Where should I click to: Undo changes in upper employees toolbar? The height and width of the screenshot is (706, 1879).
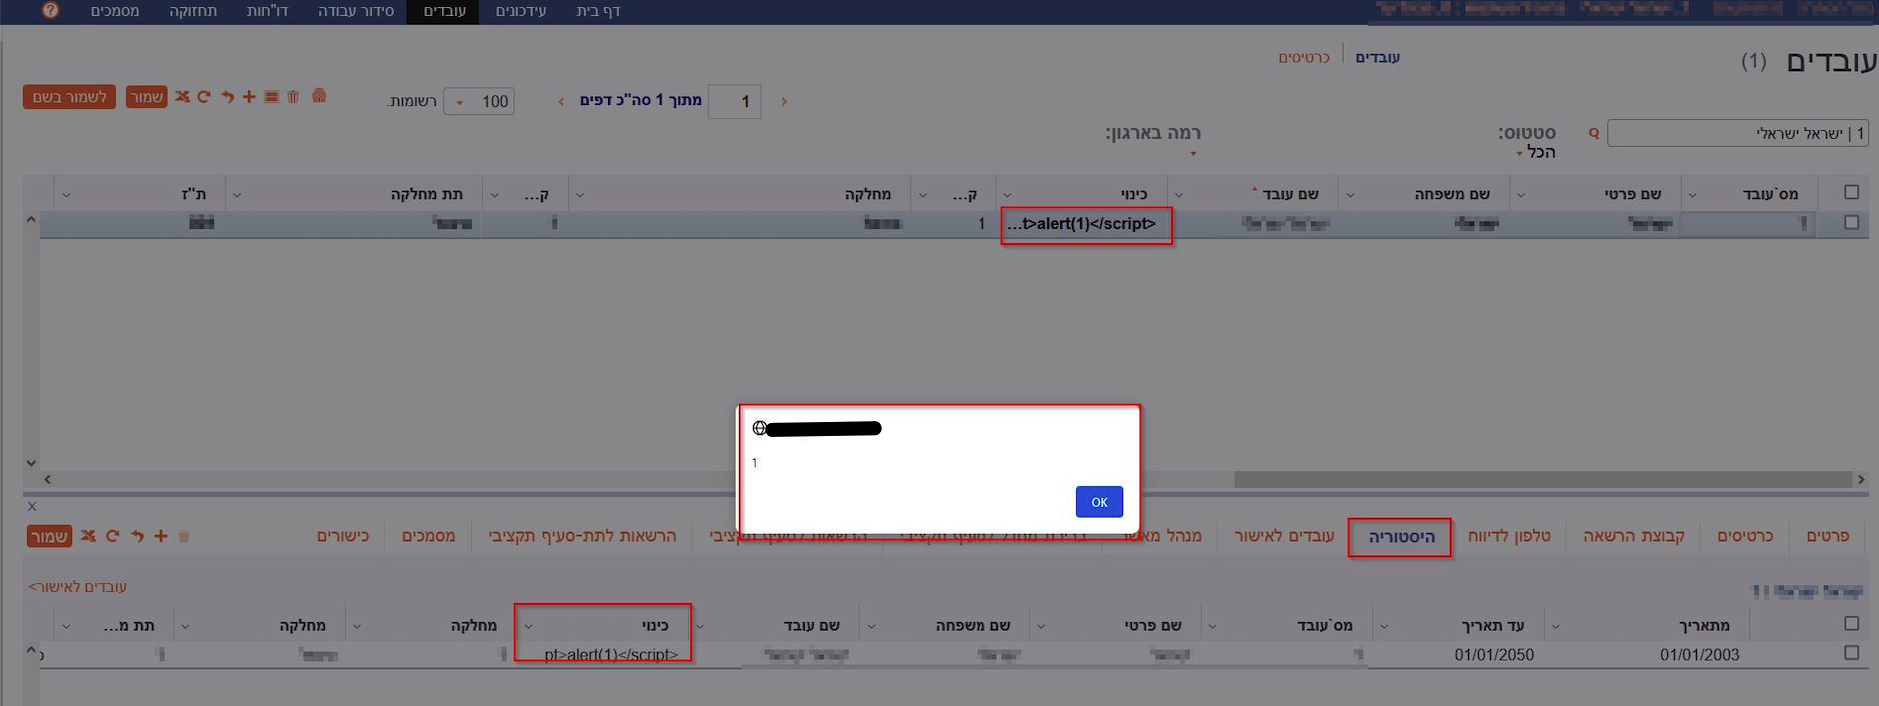[x=227, y=97]
